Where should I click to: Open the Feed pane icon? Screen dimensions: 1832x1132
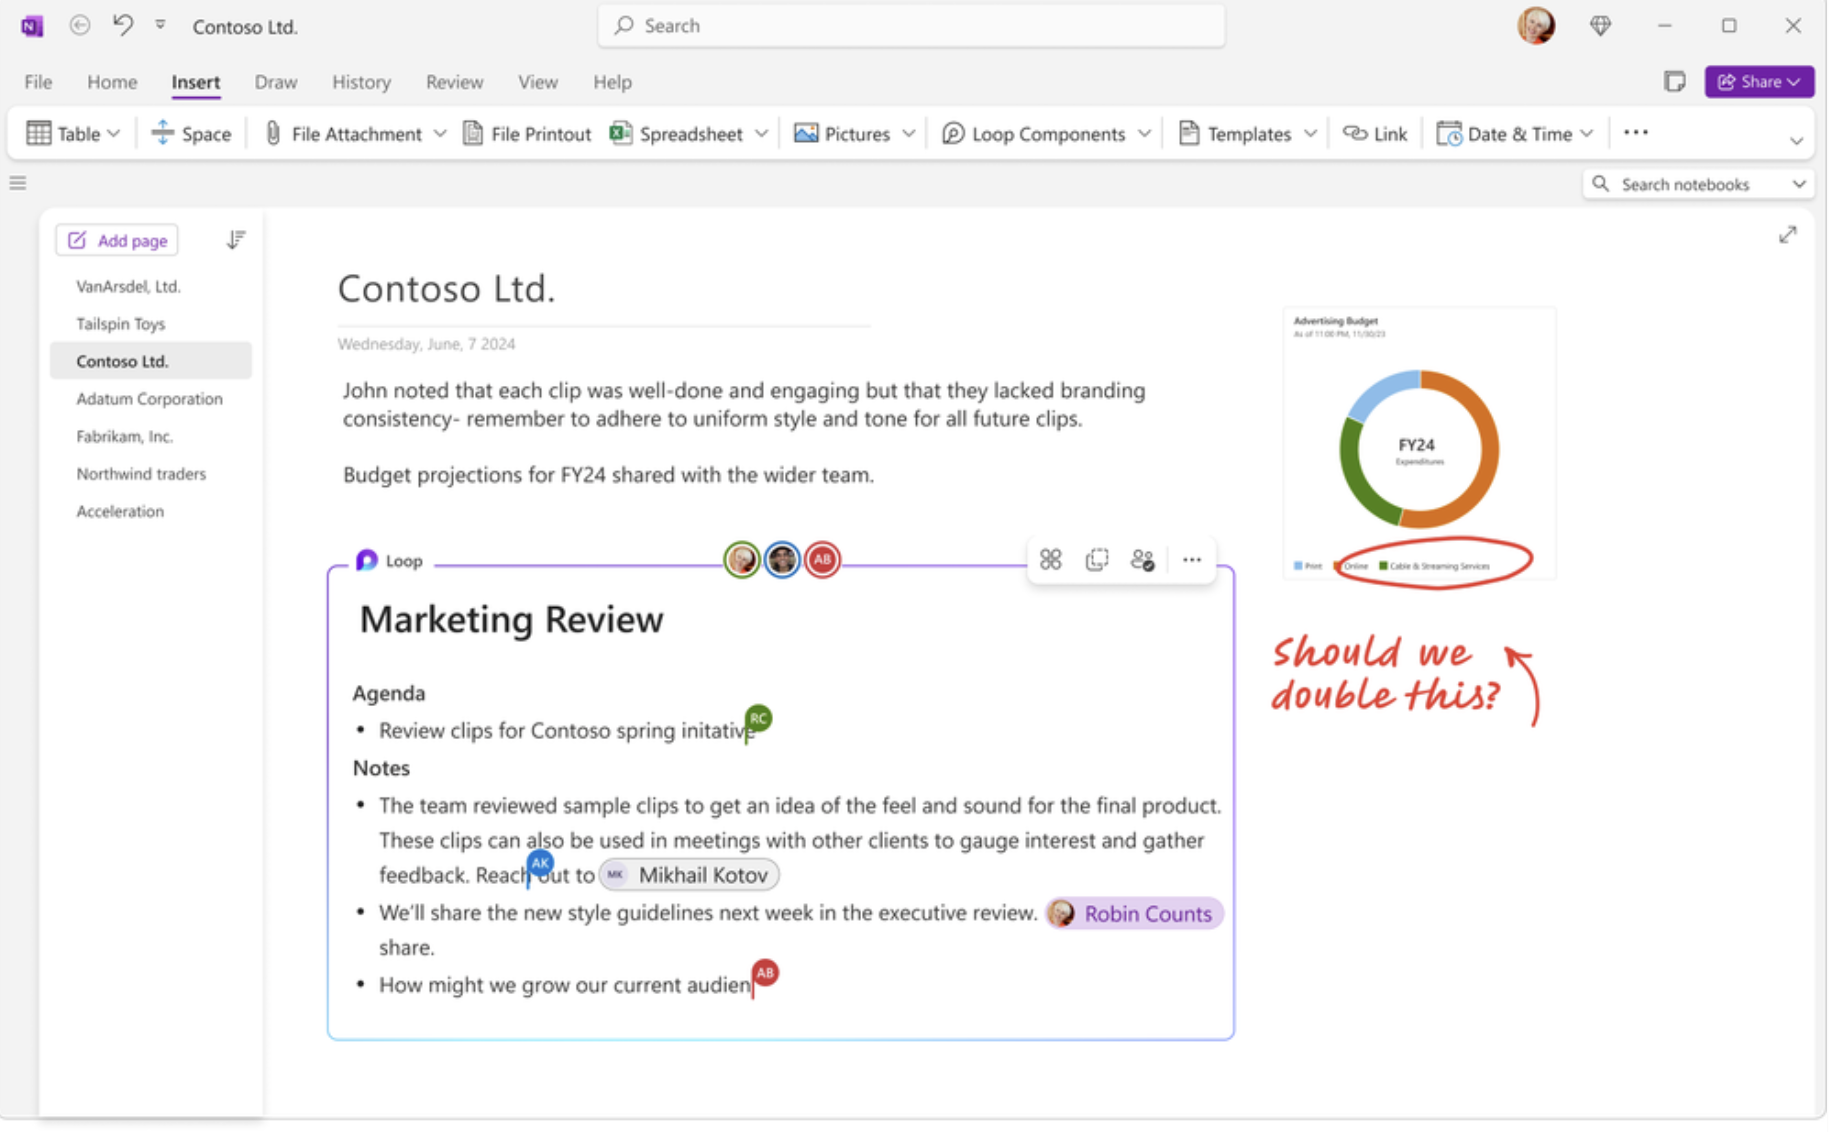(x=1676, y=82)
